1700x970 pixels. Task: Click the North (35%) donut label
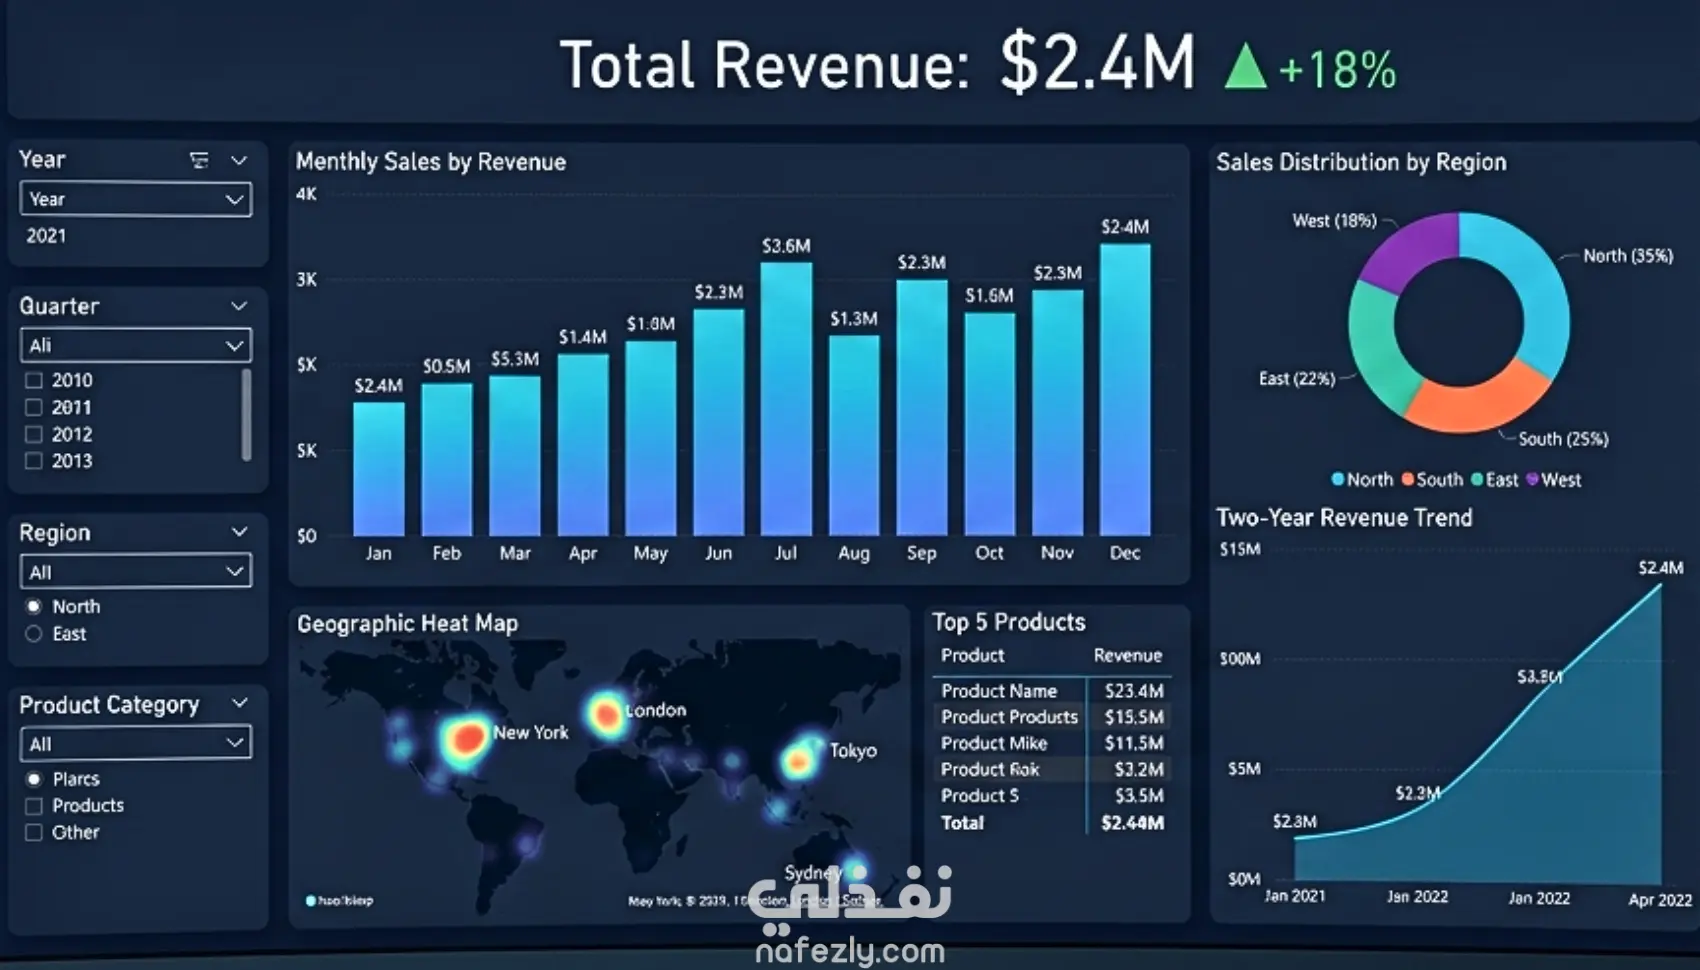(1628, 256)
